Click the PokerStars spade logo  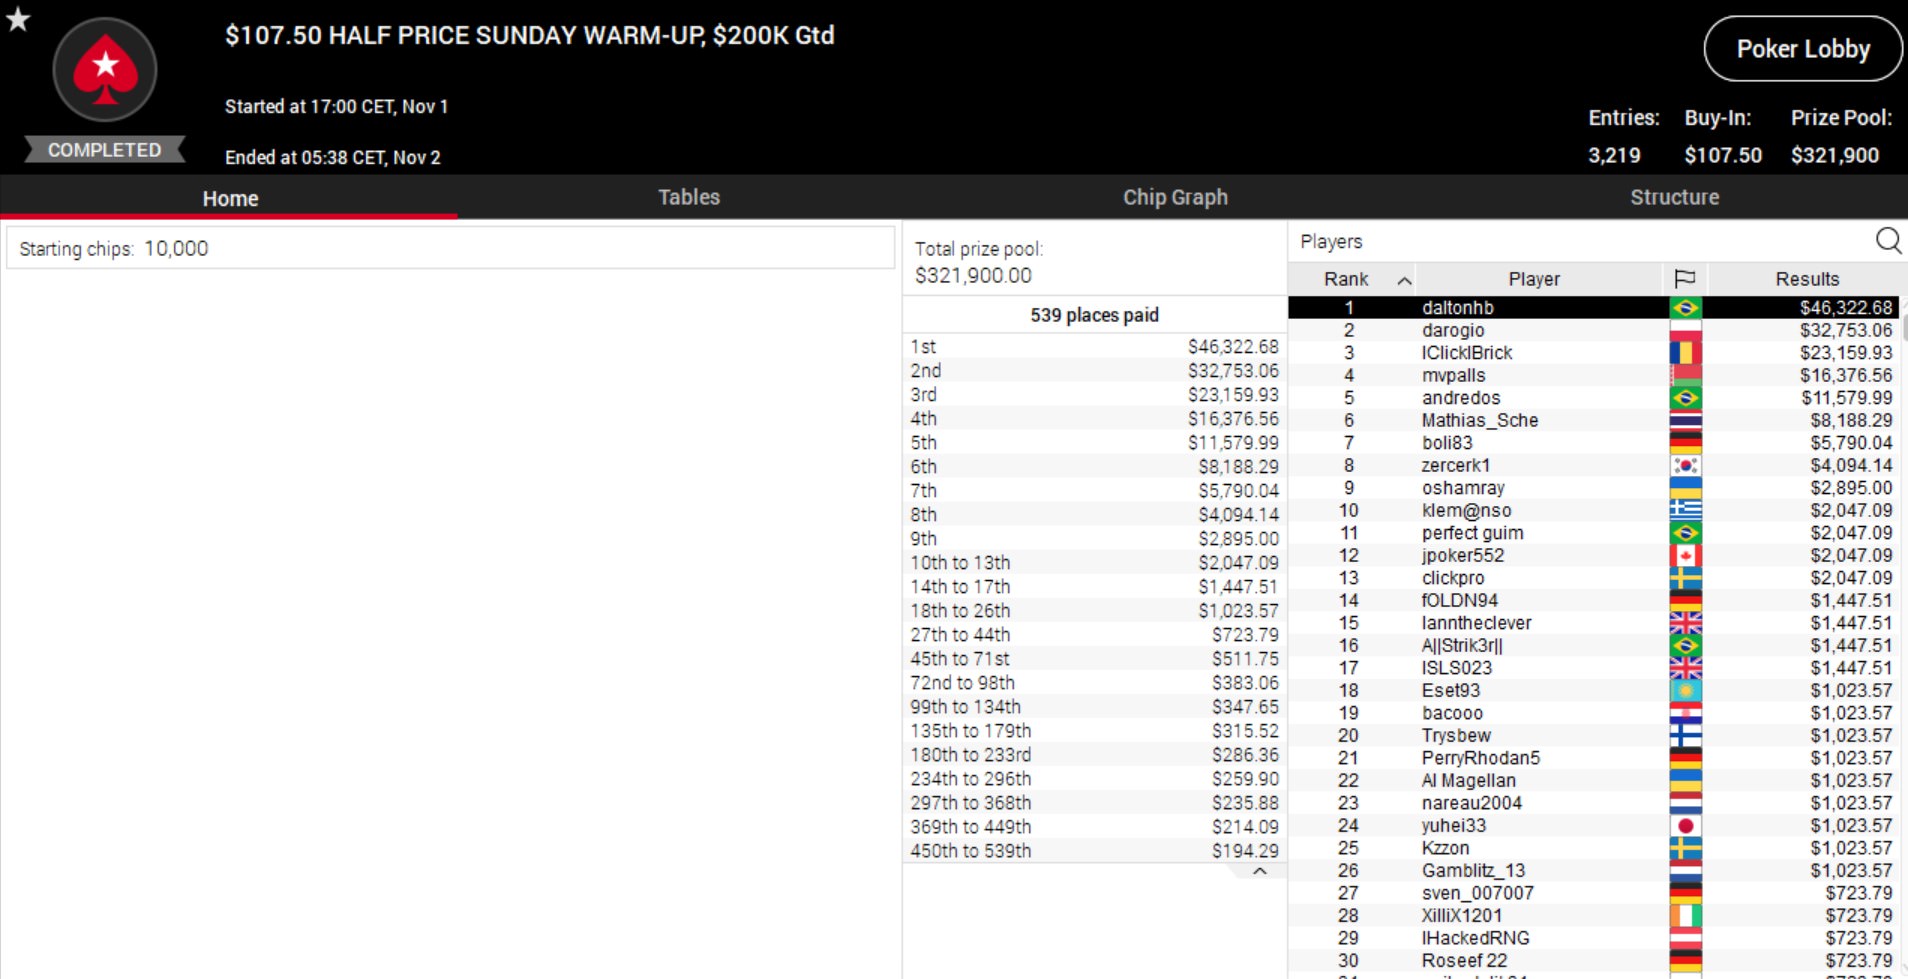point(105,70)
